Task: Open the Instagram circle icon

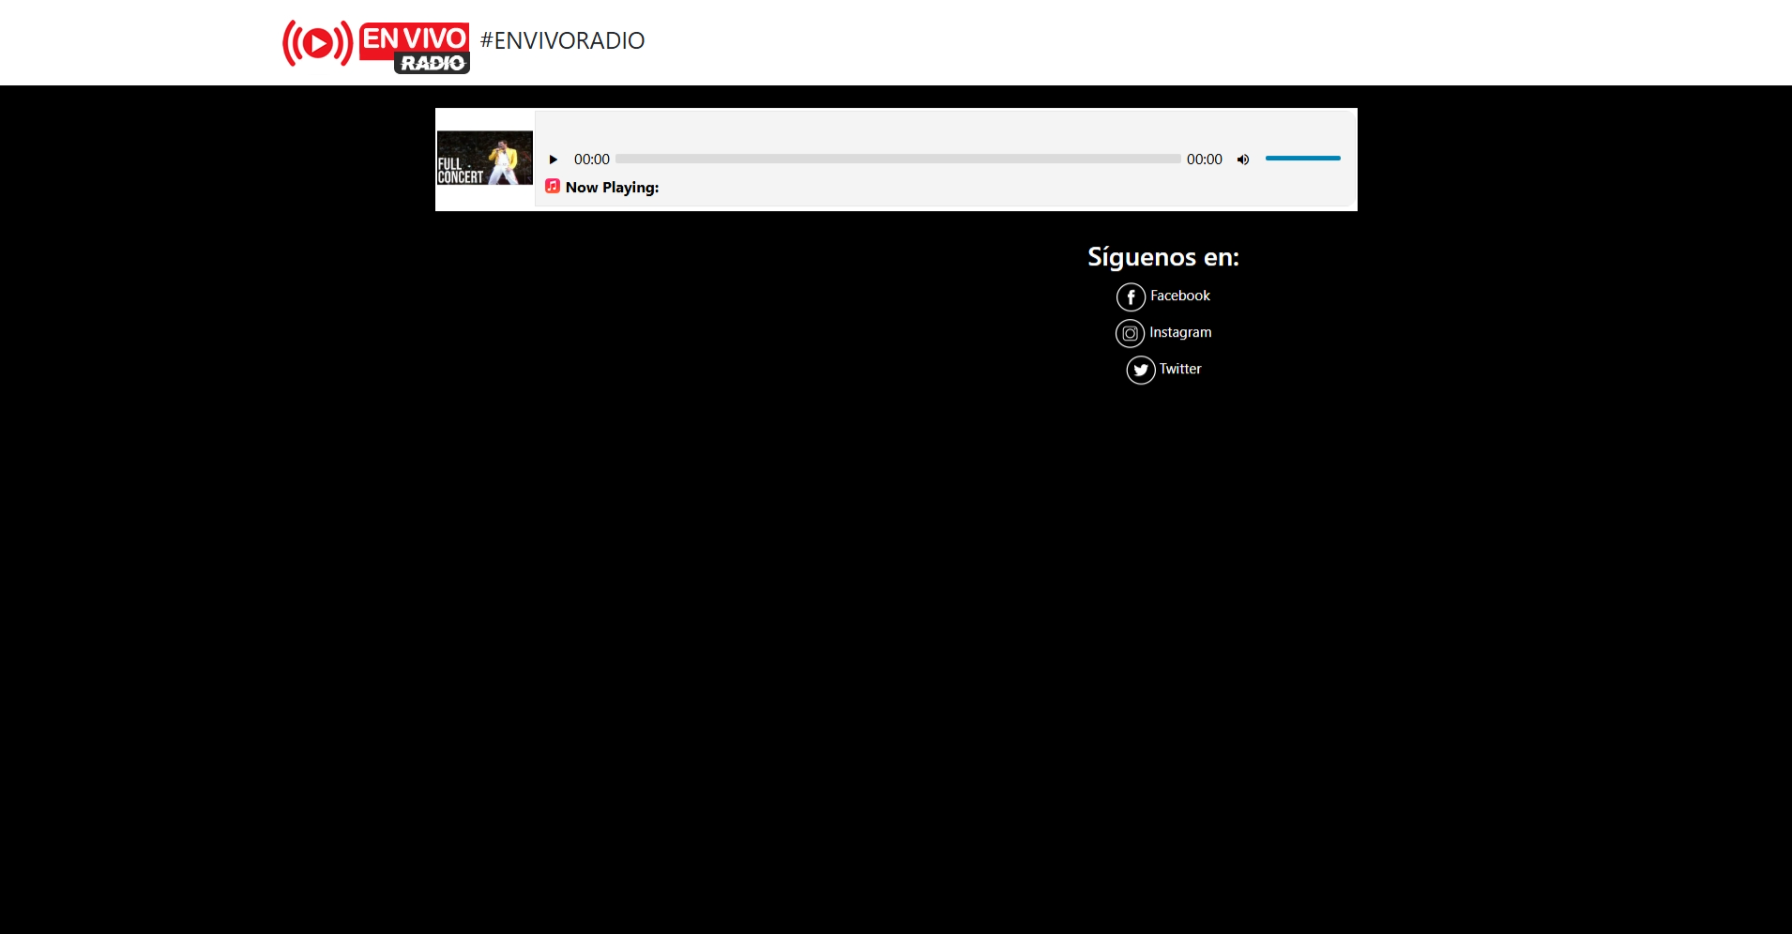Action: tap(1130, 333)
